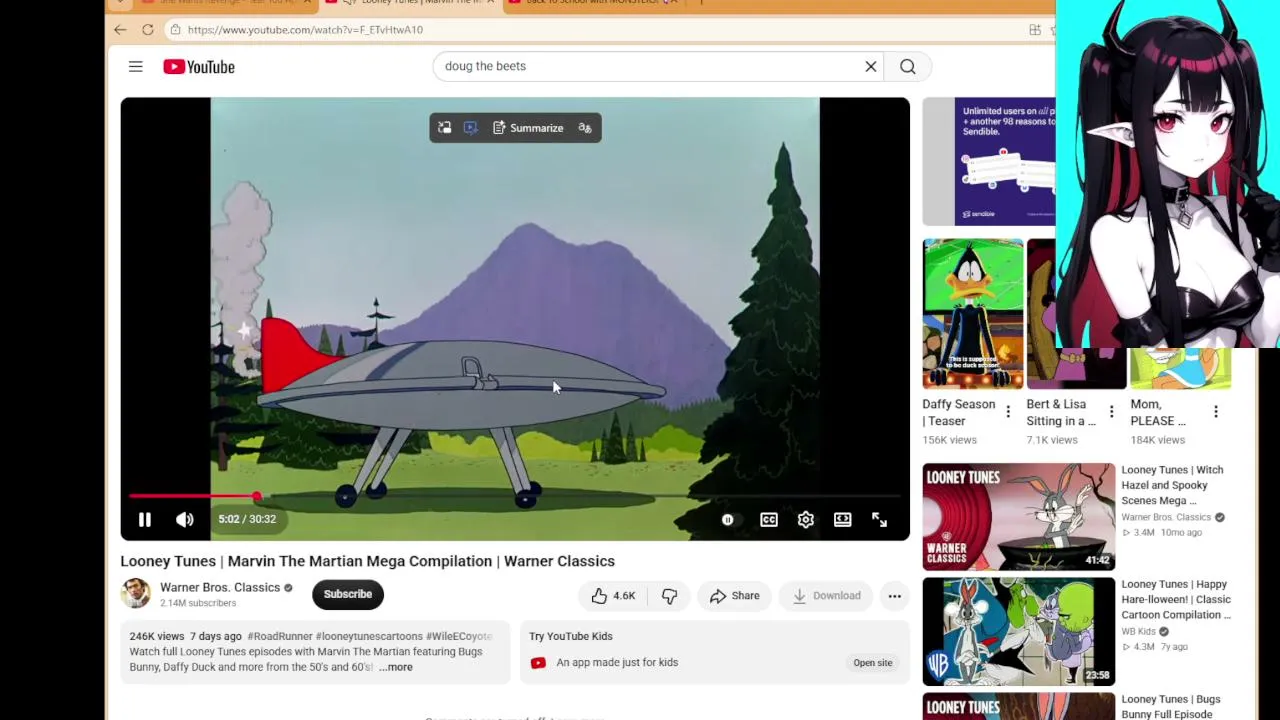Click the 'Try YouTube Kids' heading

point(571,636)
